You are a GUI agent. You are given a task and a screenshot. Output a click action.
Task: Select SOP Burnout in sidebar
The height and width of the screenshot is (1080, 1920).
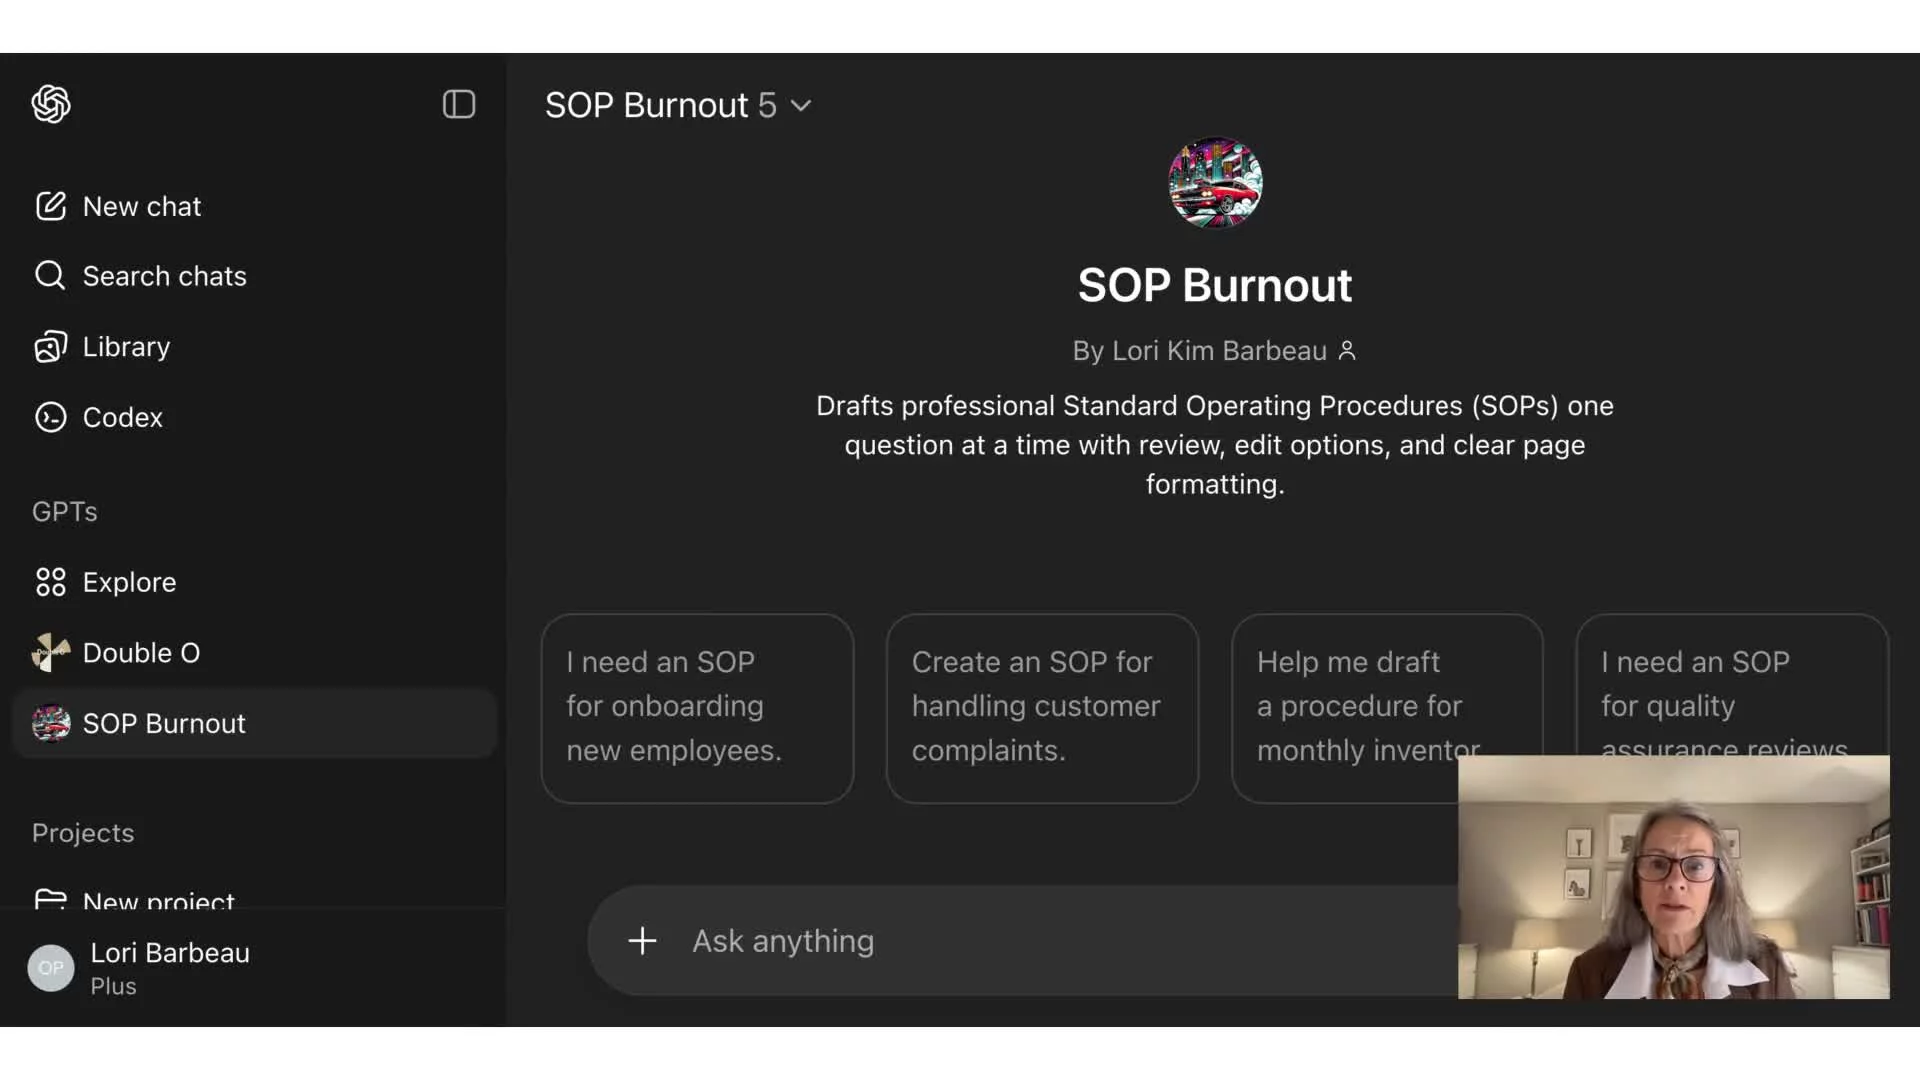click(x=163, y=723)
